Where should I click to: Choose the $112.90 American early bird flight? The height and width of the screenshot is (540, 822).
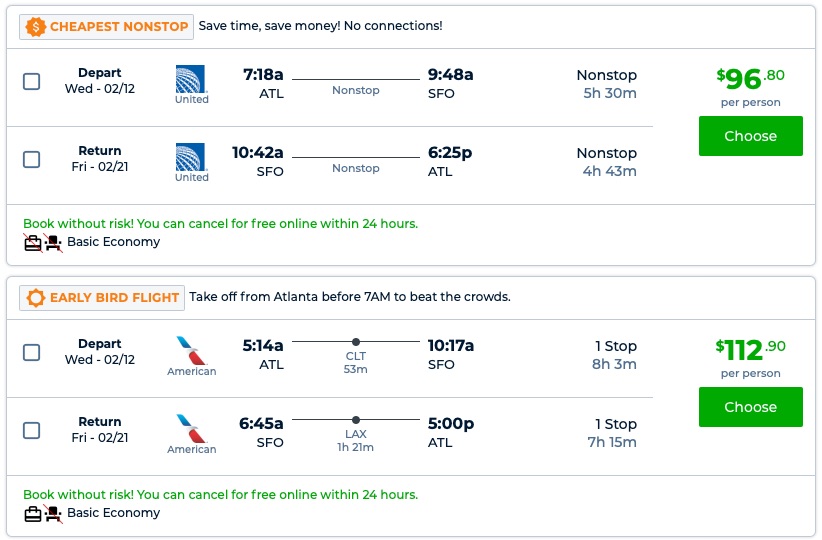point(750,407)
